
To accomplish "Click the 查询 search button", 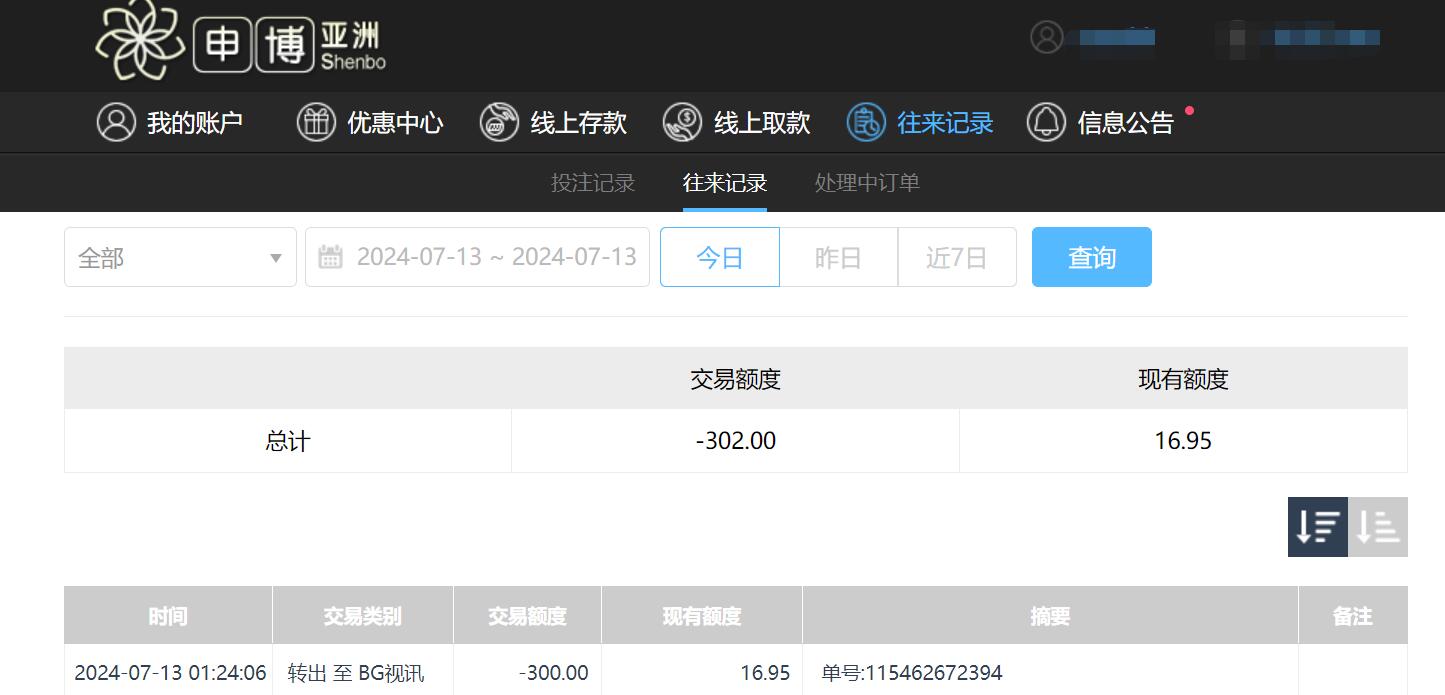I will coord(1091,256).
